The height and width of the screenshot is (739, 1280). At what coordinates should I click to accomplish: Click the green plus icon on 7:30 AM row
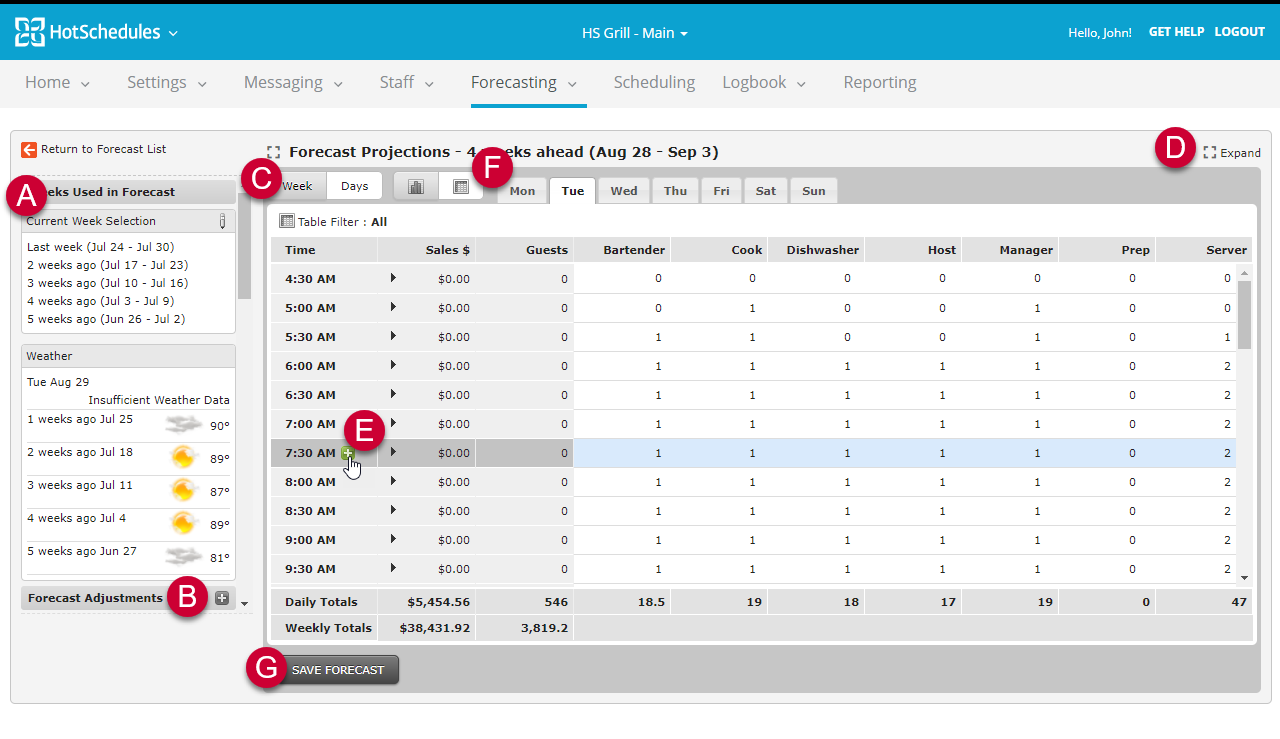coord(348,453)
